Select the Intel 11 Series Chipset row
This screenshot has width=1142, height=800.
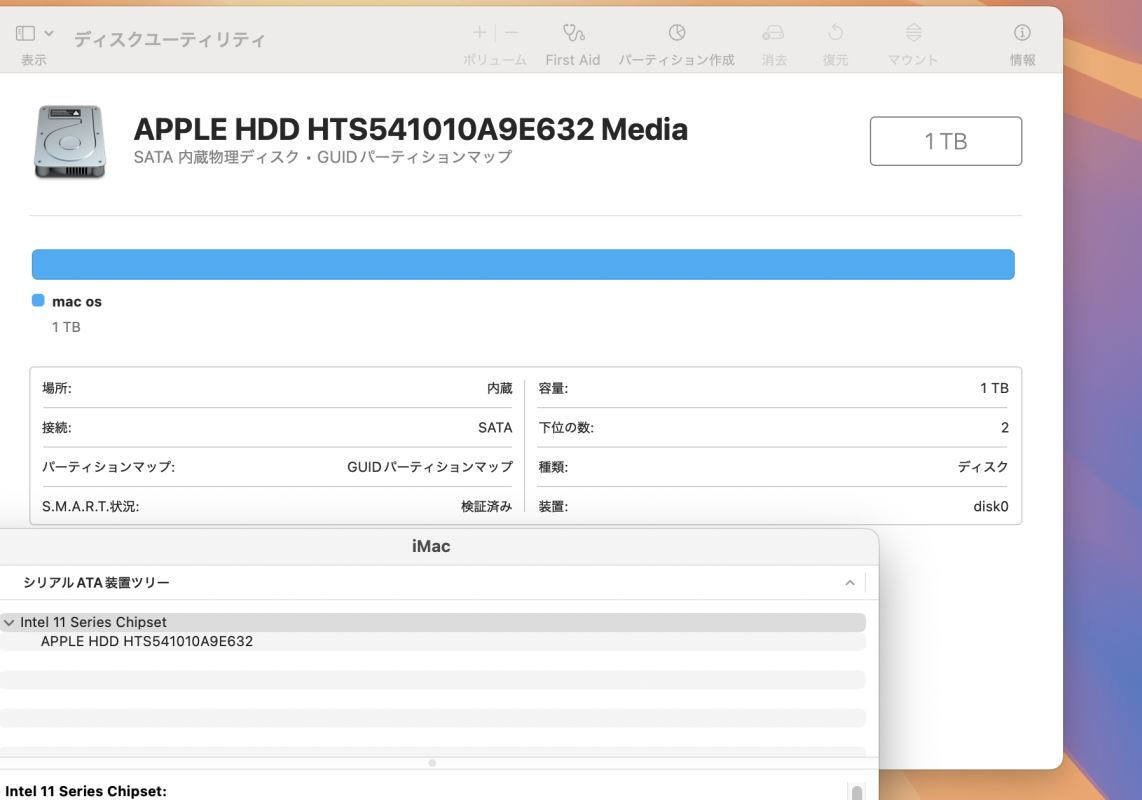tap(92, 621)
